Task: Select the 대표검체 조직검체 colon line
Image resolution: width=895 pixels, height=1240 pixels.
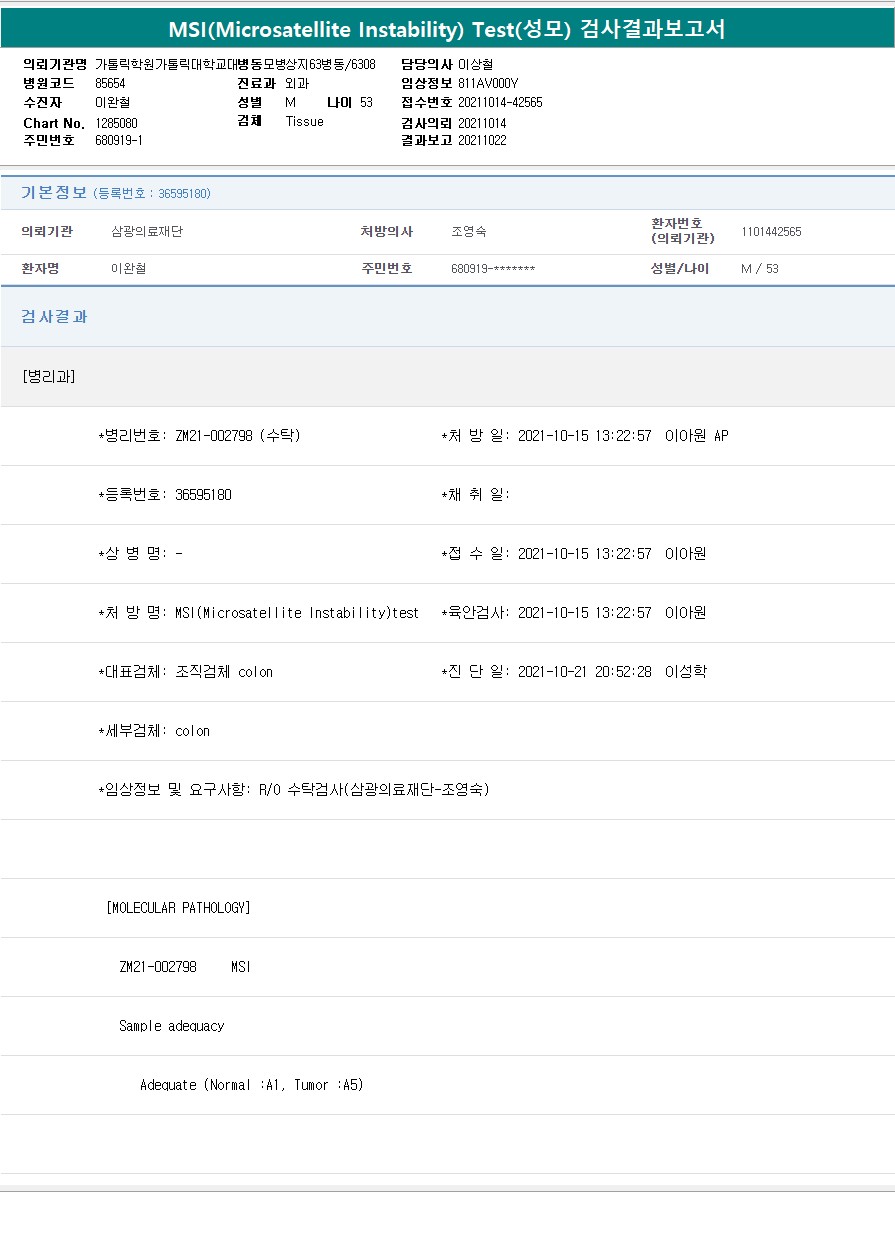Action: pyautogui.click(x=186, y=672)
